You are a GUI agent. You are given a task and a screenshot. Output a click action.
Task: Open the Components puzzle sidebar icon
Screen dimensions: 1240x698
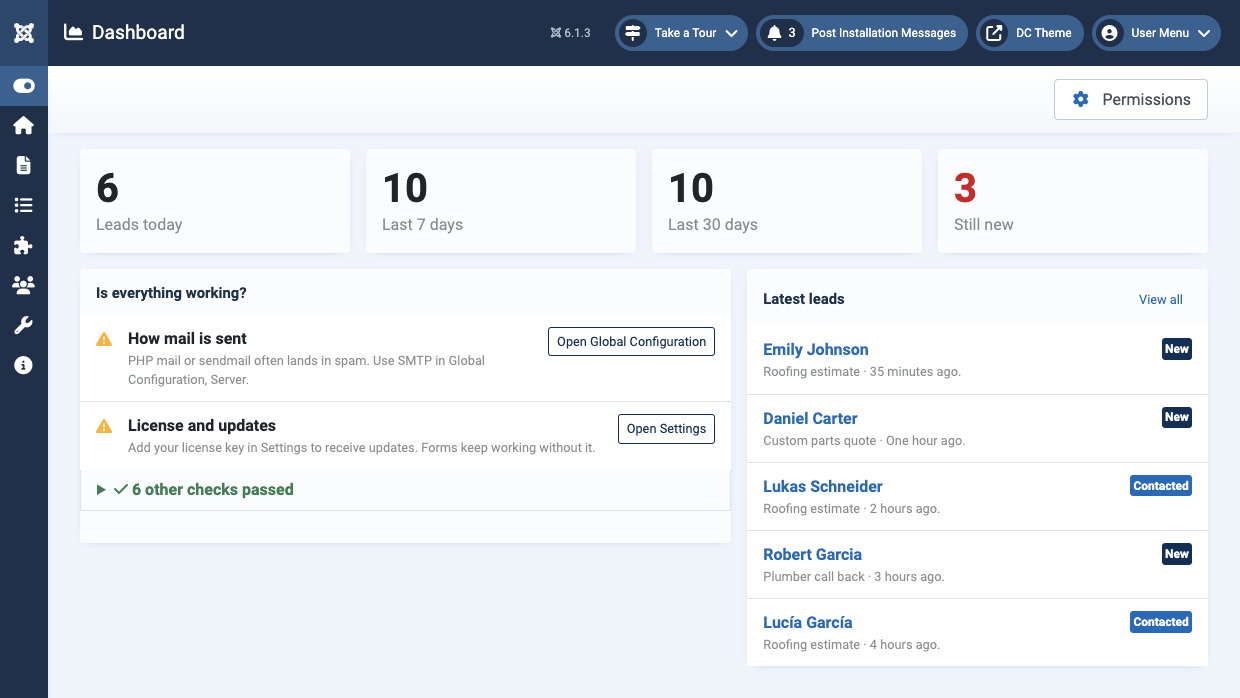24,245
